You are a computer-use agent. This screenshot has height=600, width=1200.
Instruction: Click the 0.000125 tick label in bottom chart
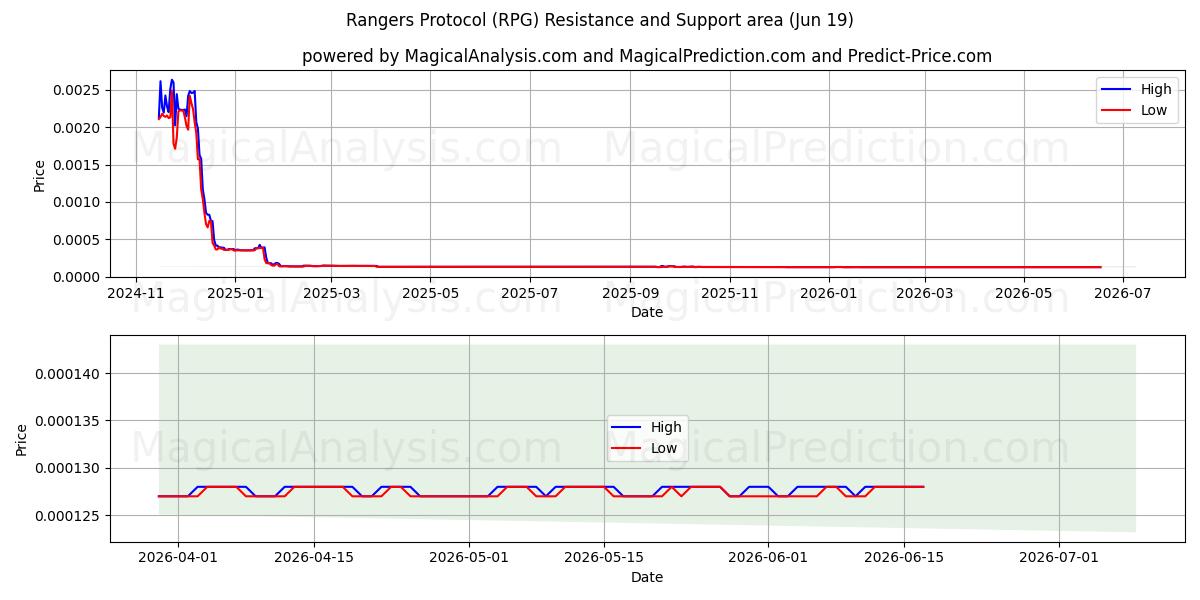(x=70, y=516)
